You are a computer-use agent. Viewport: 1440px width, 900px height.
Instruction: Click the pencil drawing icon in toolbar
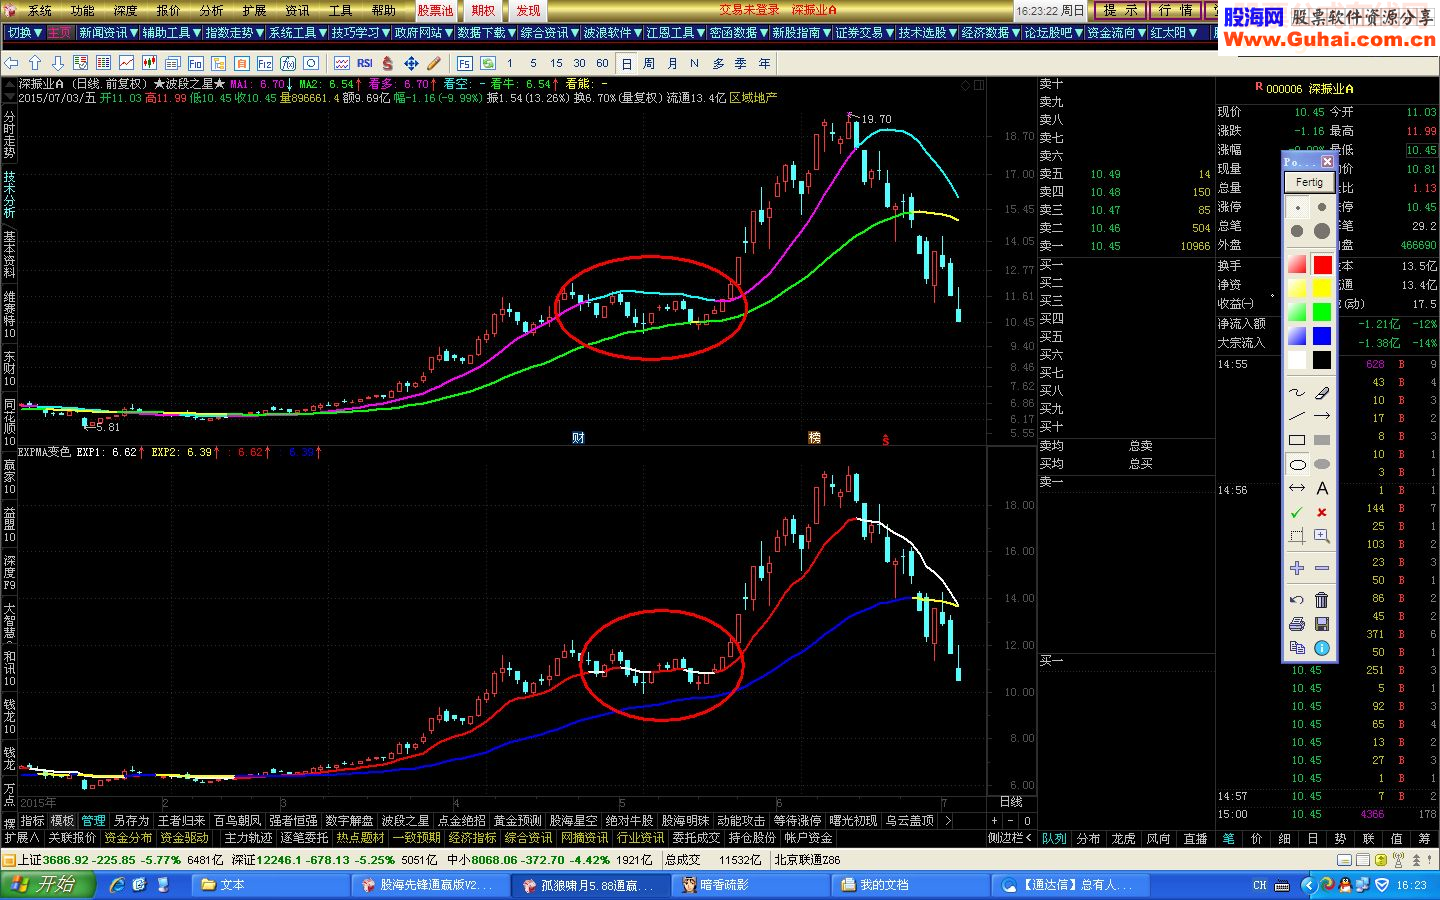pos(434,63)
